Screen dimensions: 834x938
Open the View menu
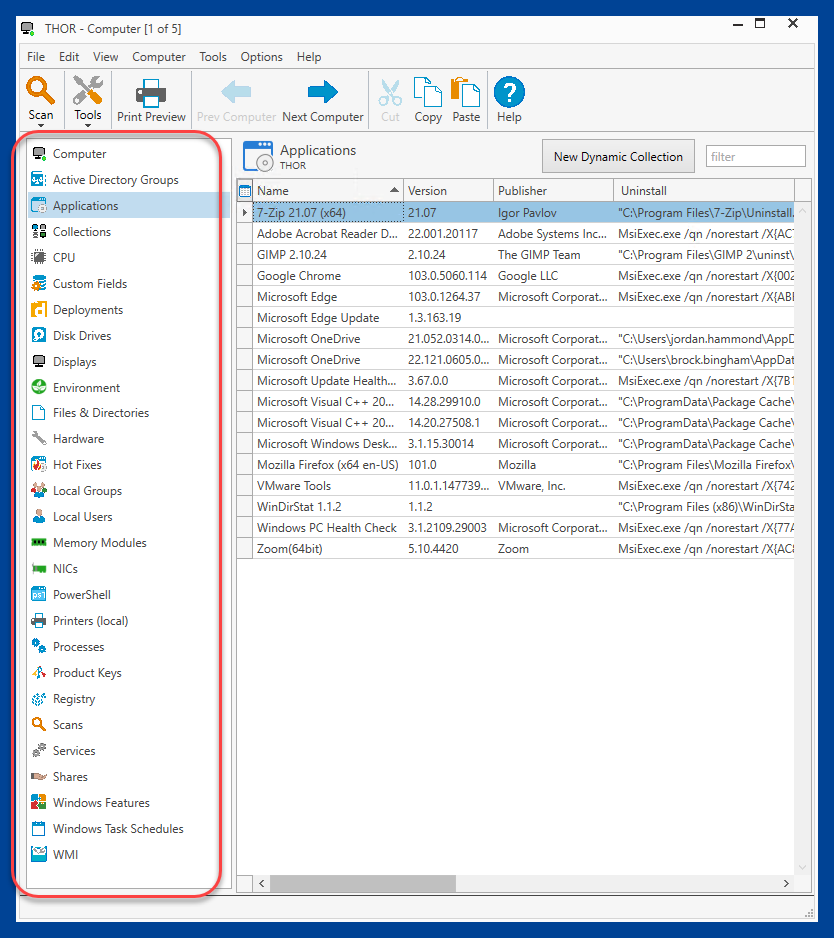(x=105, y=57)
